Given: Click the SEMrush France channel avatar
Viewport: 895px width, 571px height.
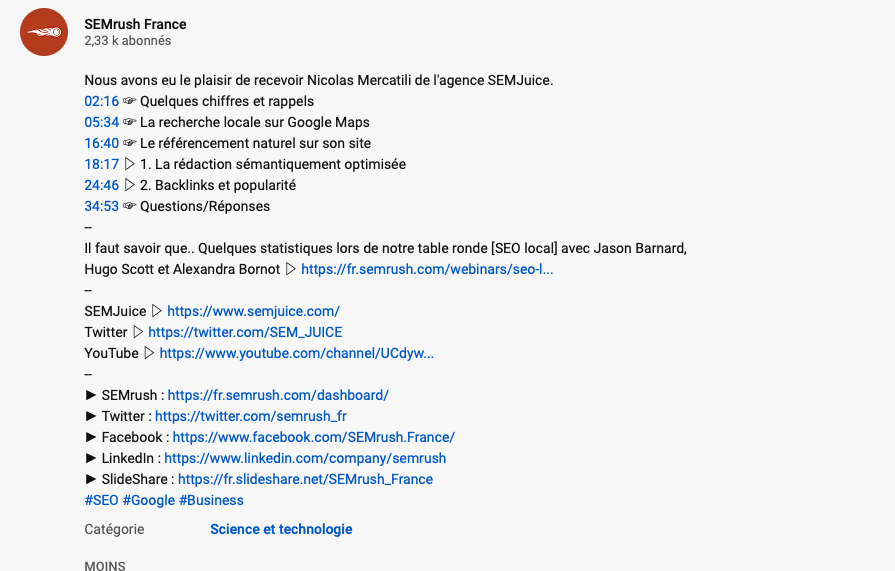Looking at the screenshot, I should 44,32.
